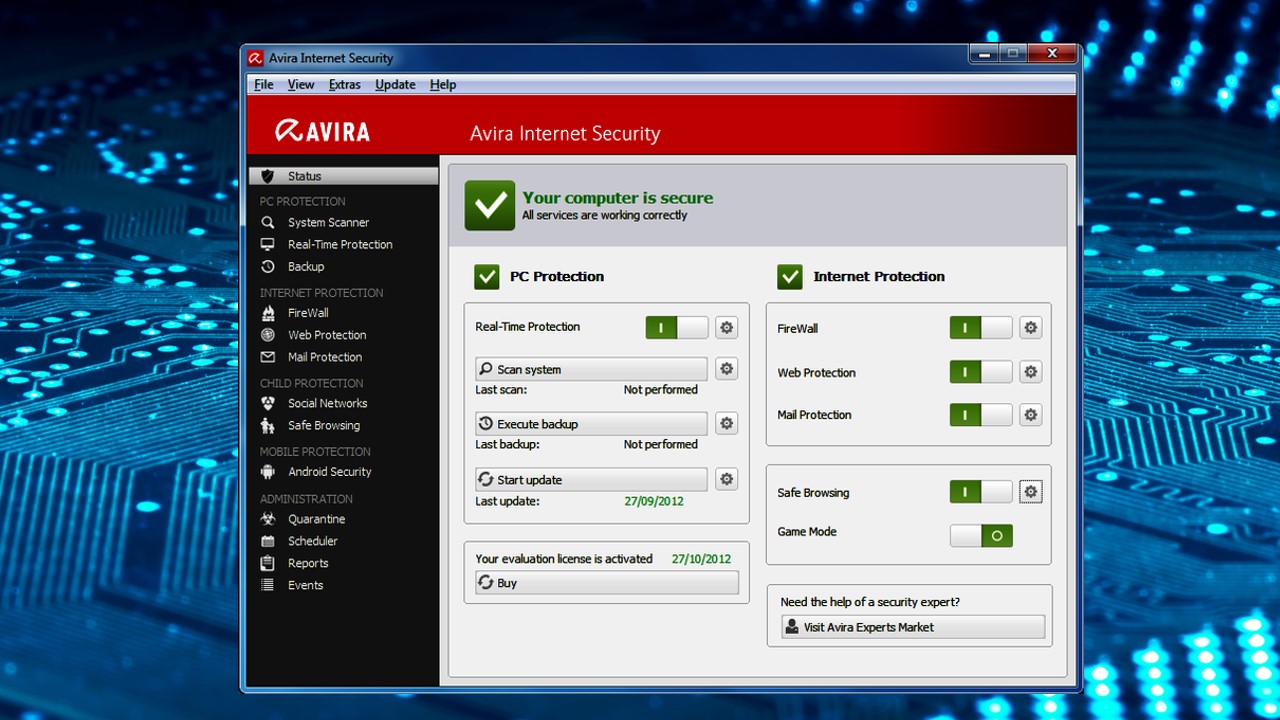
Task: Click Visit Avira Experts Market button
Action: click(x=913, y=627)
